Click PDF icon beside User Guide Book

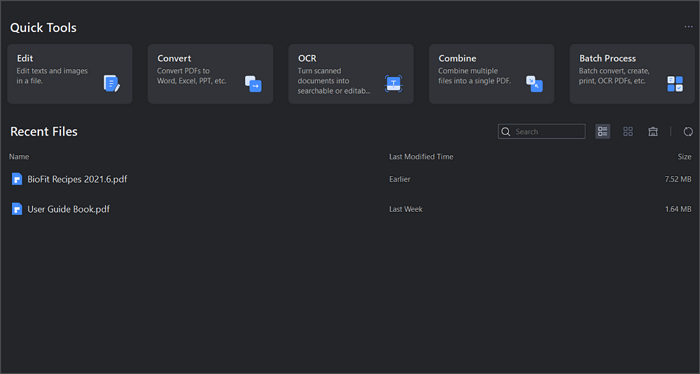coord(17,209)
